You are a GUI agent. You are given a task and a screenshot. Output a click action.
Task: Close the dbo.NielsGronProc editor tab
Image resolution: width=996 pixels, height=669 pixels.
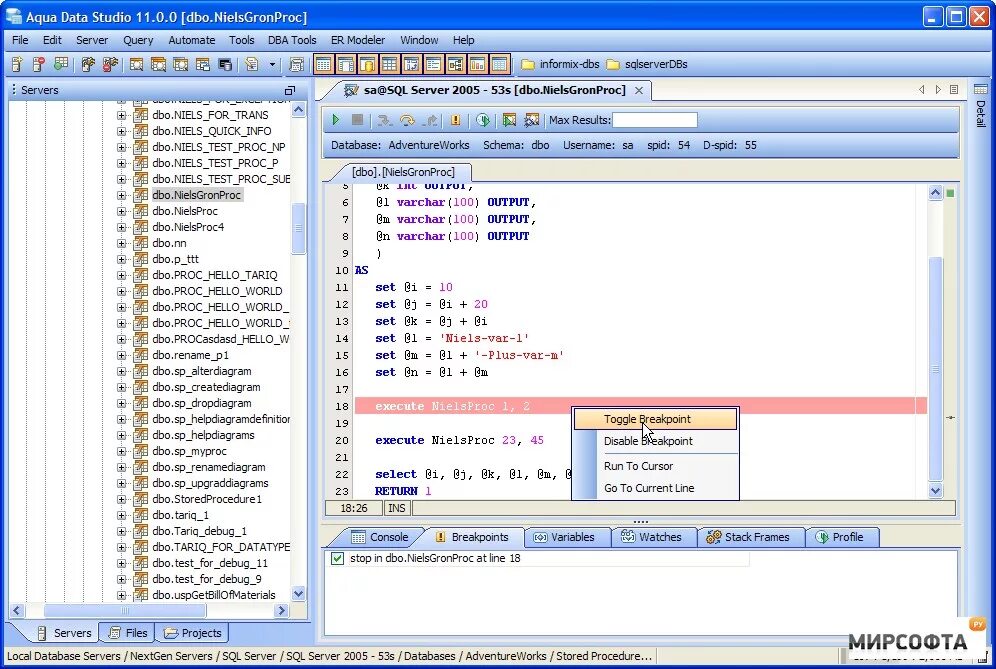tap(639, 90)
